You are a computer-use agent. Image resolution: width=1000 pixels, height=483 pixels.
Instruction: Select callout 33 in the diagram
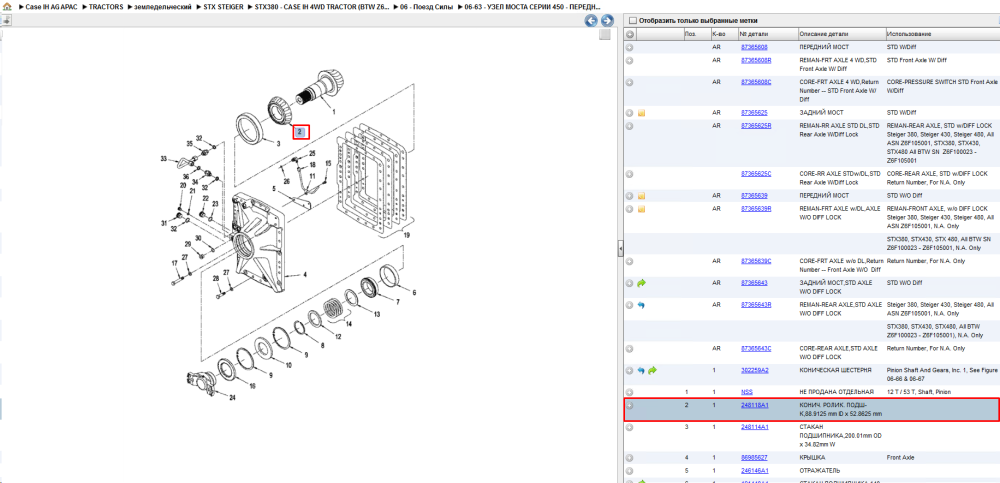click(163, 158)
